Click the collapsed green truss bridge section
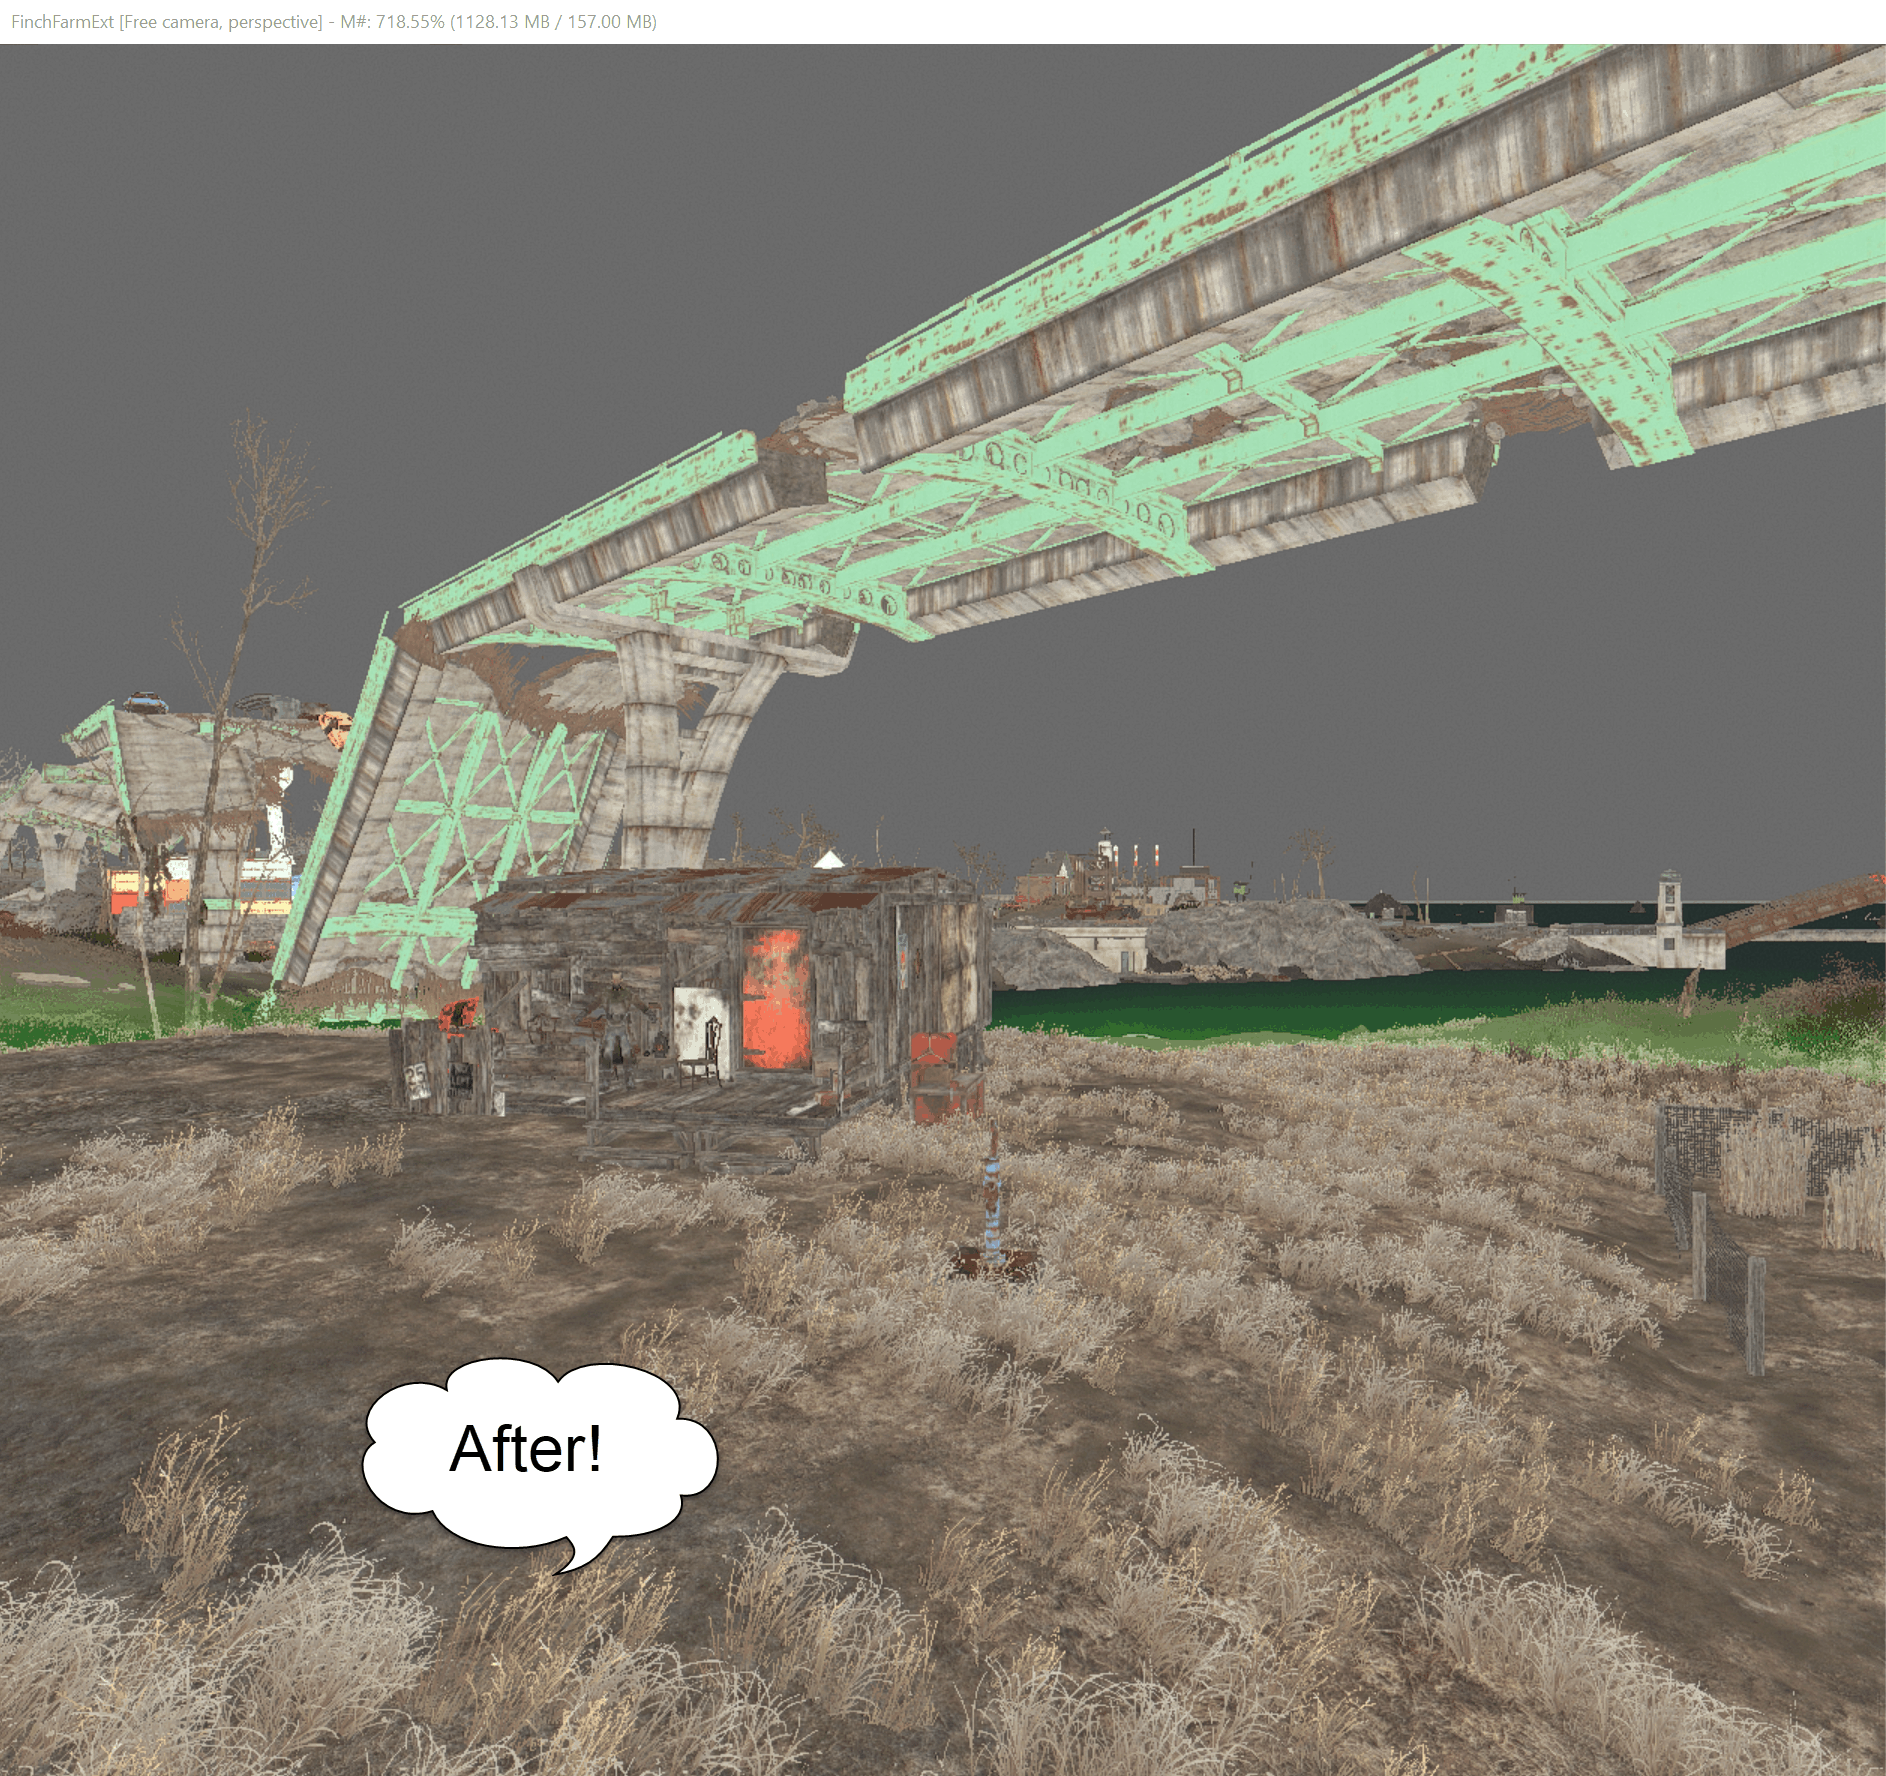 pyautogui.click(x=450, y=820)
